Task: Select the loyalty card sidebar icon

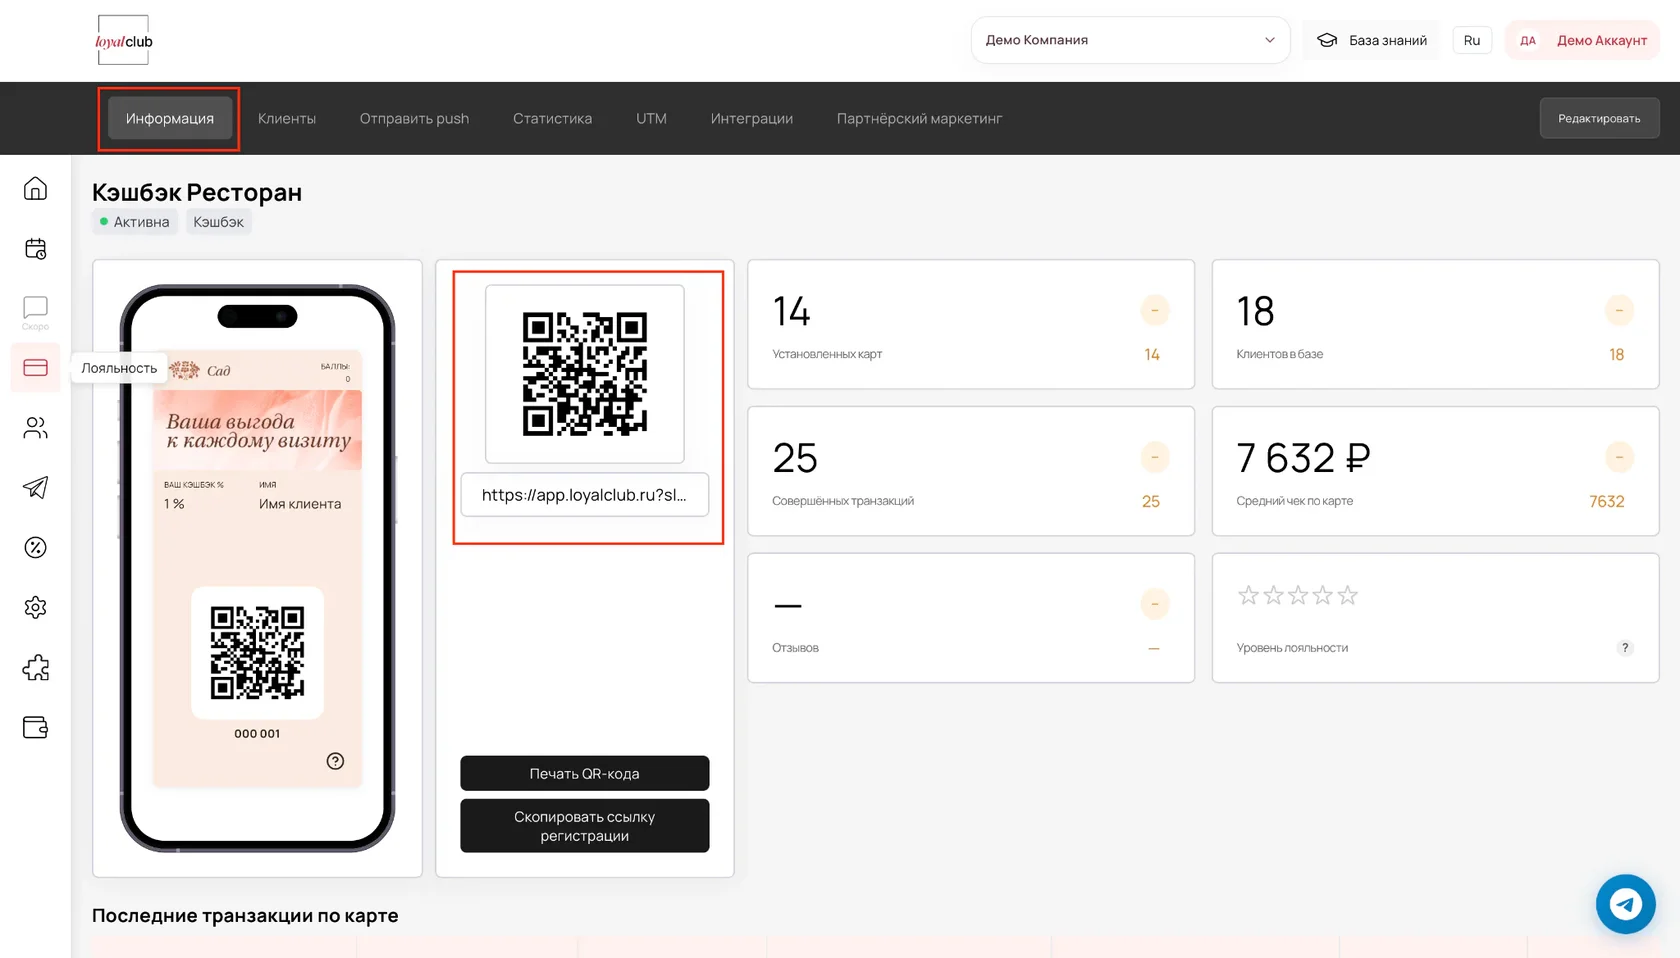Action: [35, 368]
